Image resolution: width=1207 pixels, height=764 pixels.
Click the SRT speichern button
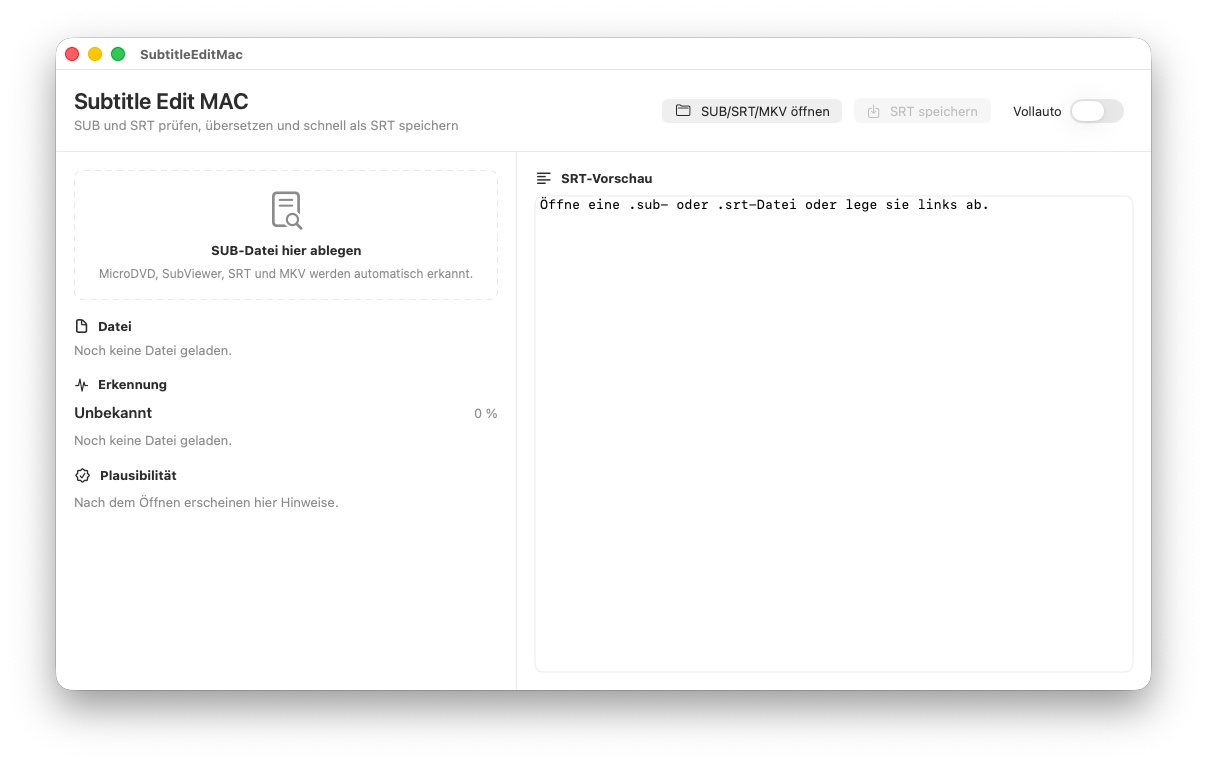pos(922,111)
